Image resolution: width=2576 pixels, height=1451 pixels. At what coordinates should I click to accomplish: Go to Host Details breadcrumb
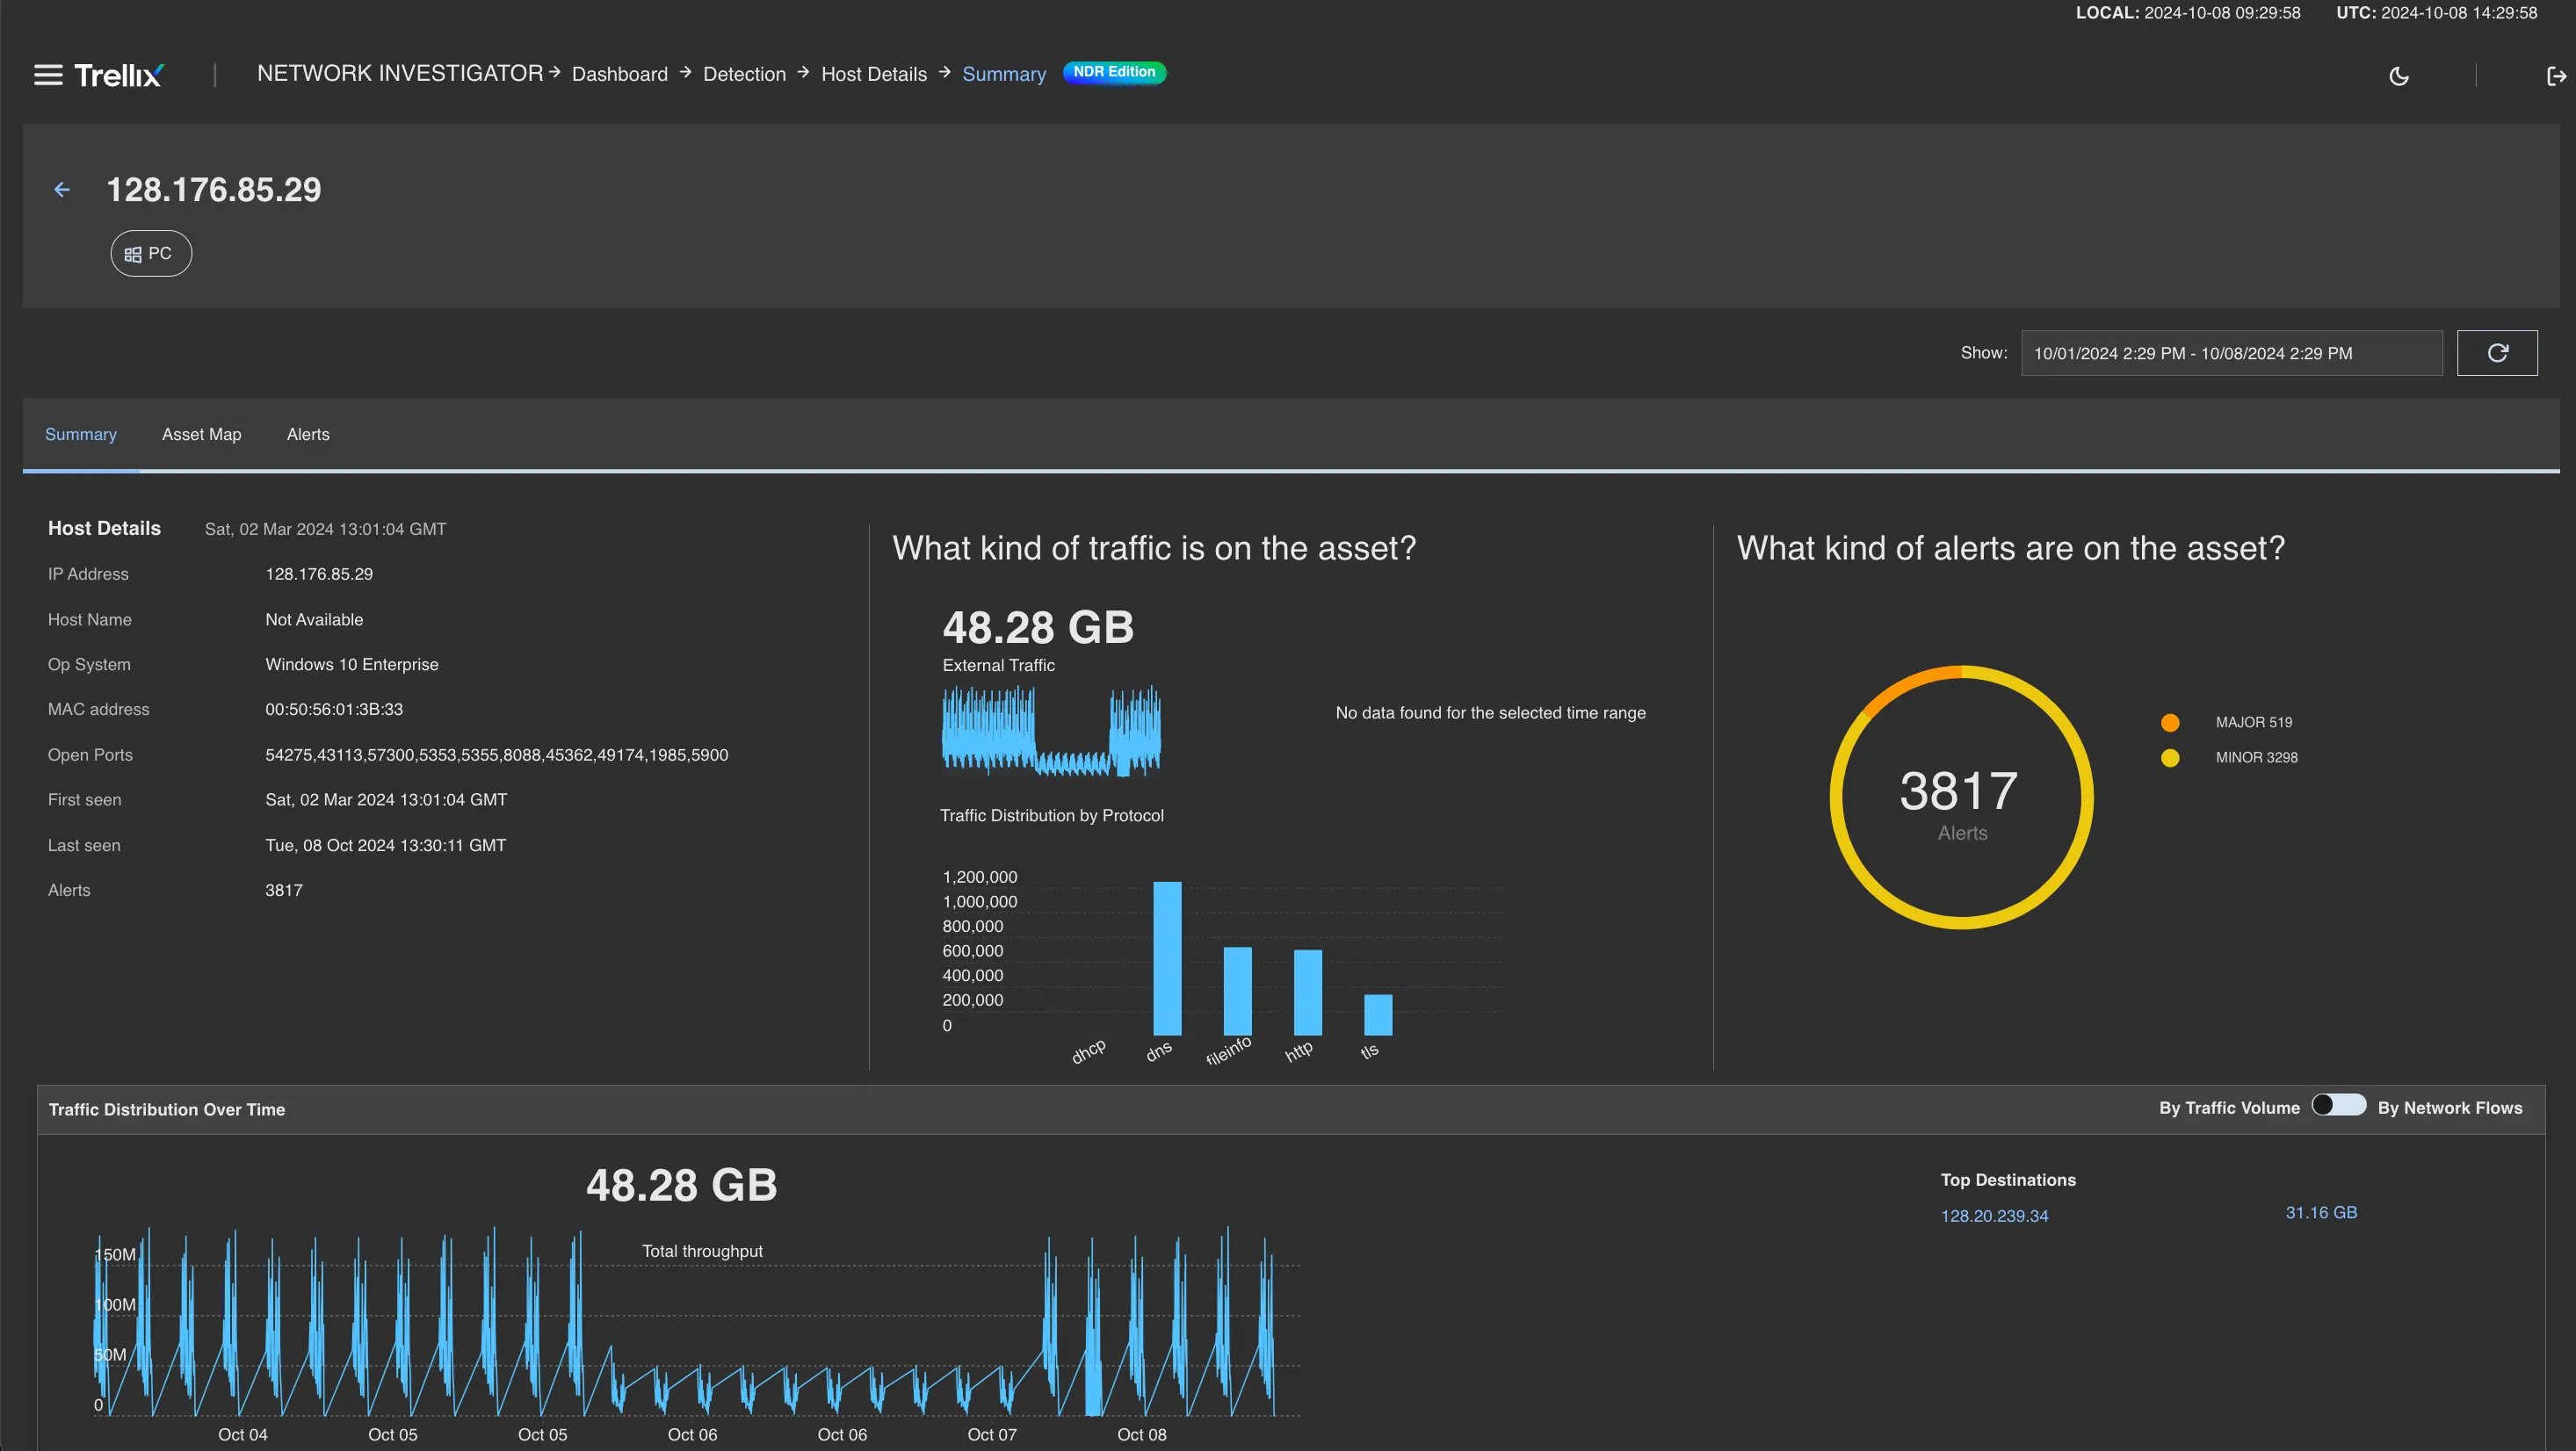(x=873, y=74)
